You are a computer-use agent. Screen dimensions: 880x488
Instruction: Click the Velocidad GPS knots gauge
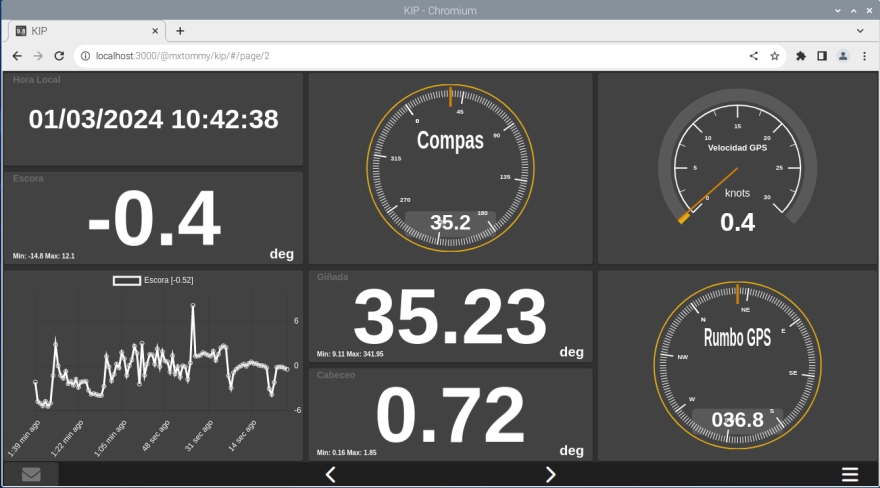[x=737, y=167]
